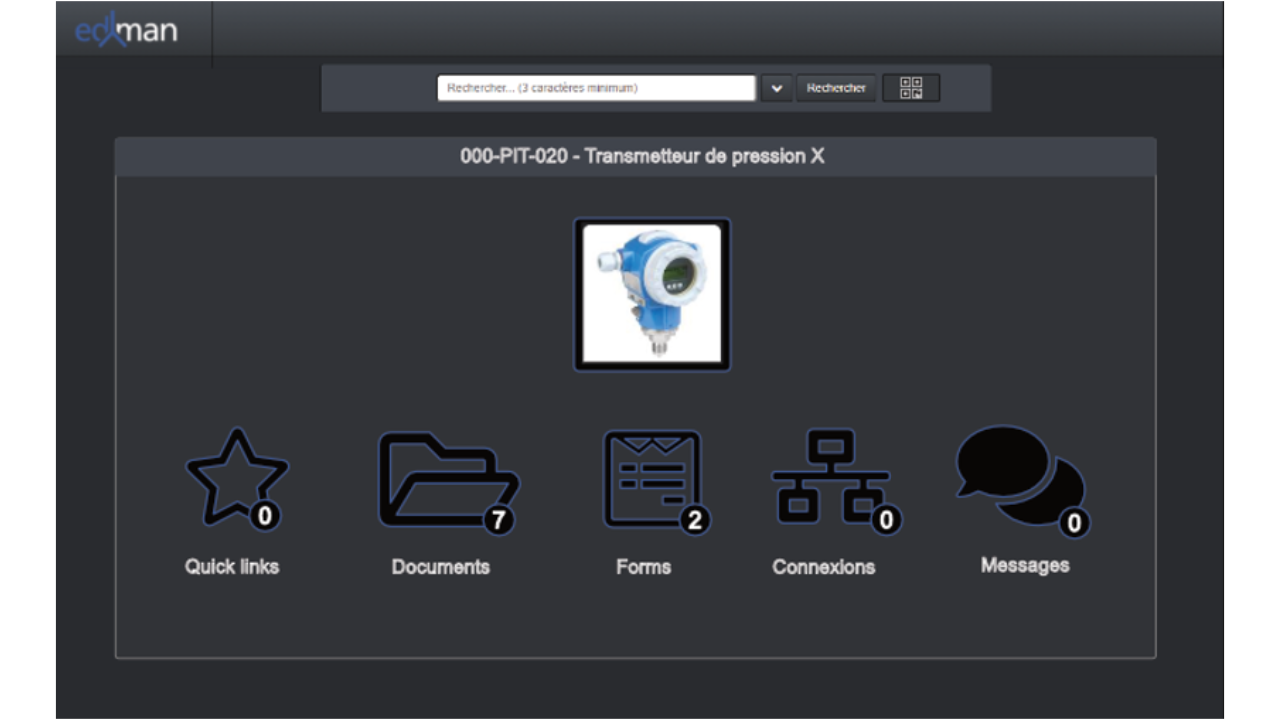1280x720 pixels.
Task: Open the Quick links star icon
Action: click(237, 478)
